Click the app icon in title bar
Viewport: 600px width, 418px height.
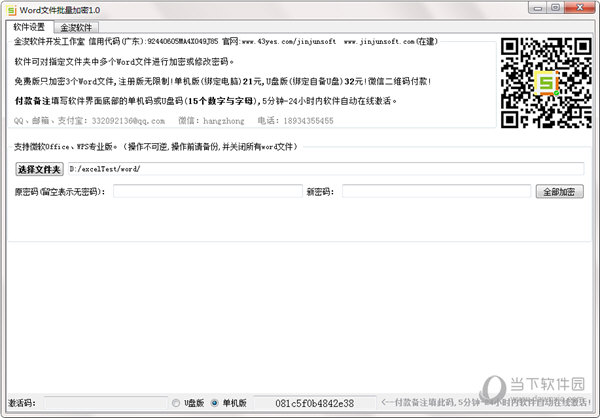click(x=12, y=10)
